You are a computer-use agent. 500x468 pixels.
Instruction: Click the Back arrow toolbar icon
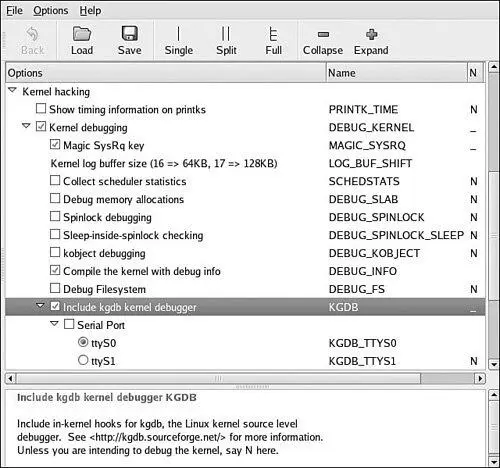[32, 34]
